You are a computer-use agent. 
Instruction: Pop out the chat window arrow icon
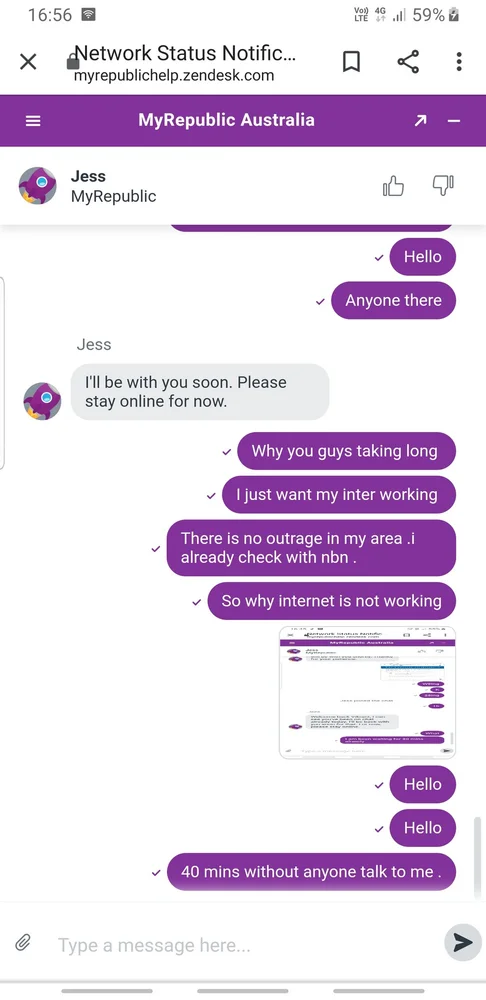click(420, 121)
